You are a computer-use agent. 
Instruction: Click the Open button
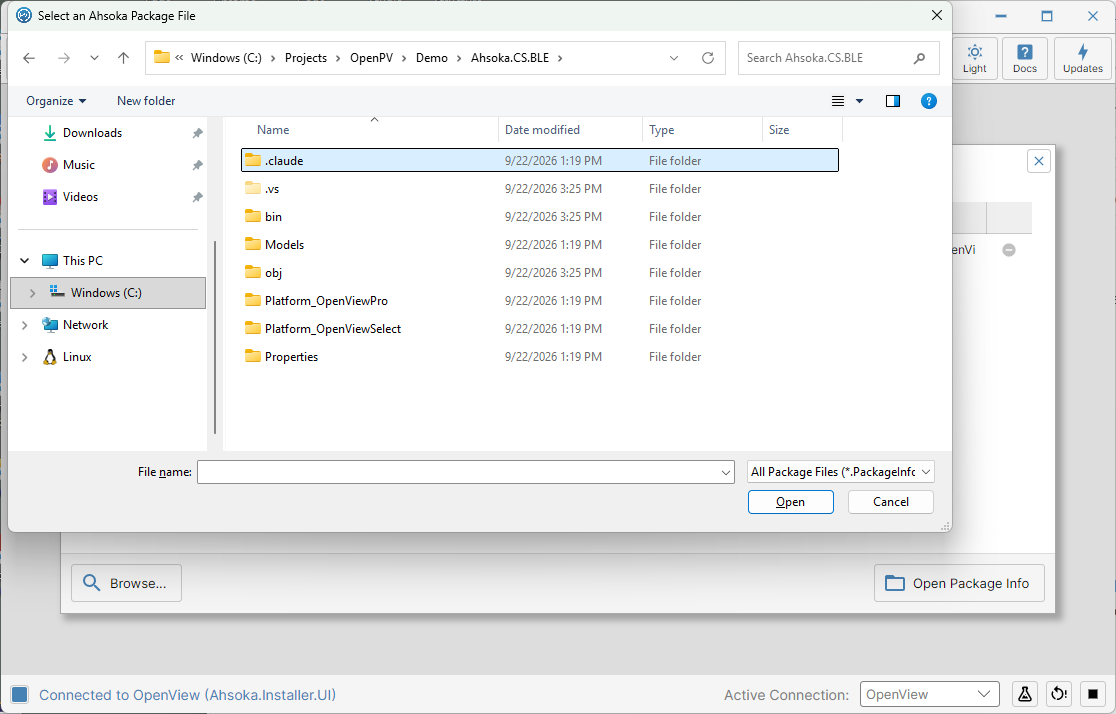pyautogui.click(x=790, y=502)
